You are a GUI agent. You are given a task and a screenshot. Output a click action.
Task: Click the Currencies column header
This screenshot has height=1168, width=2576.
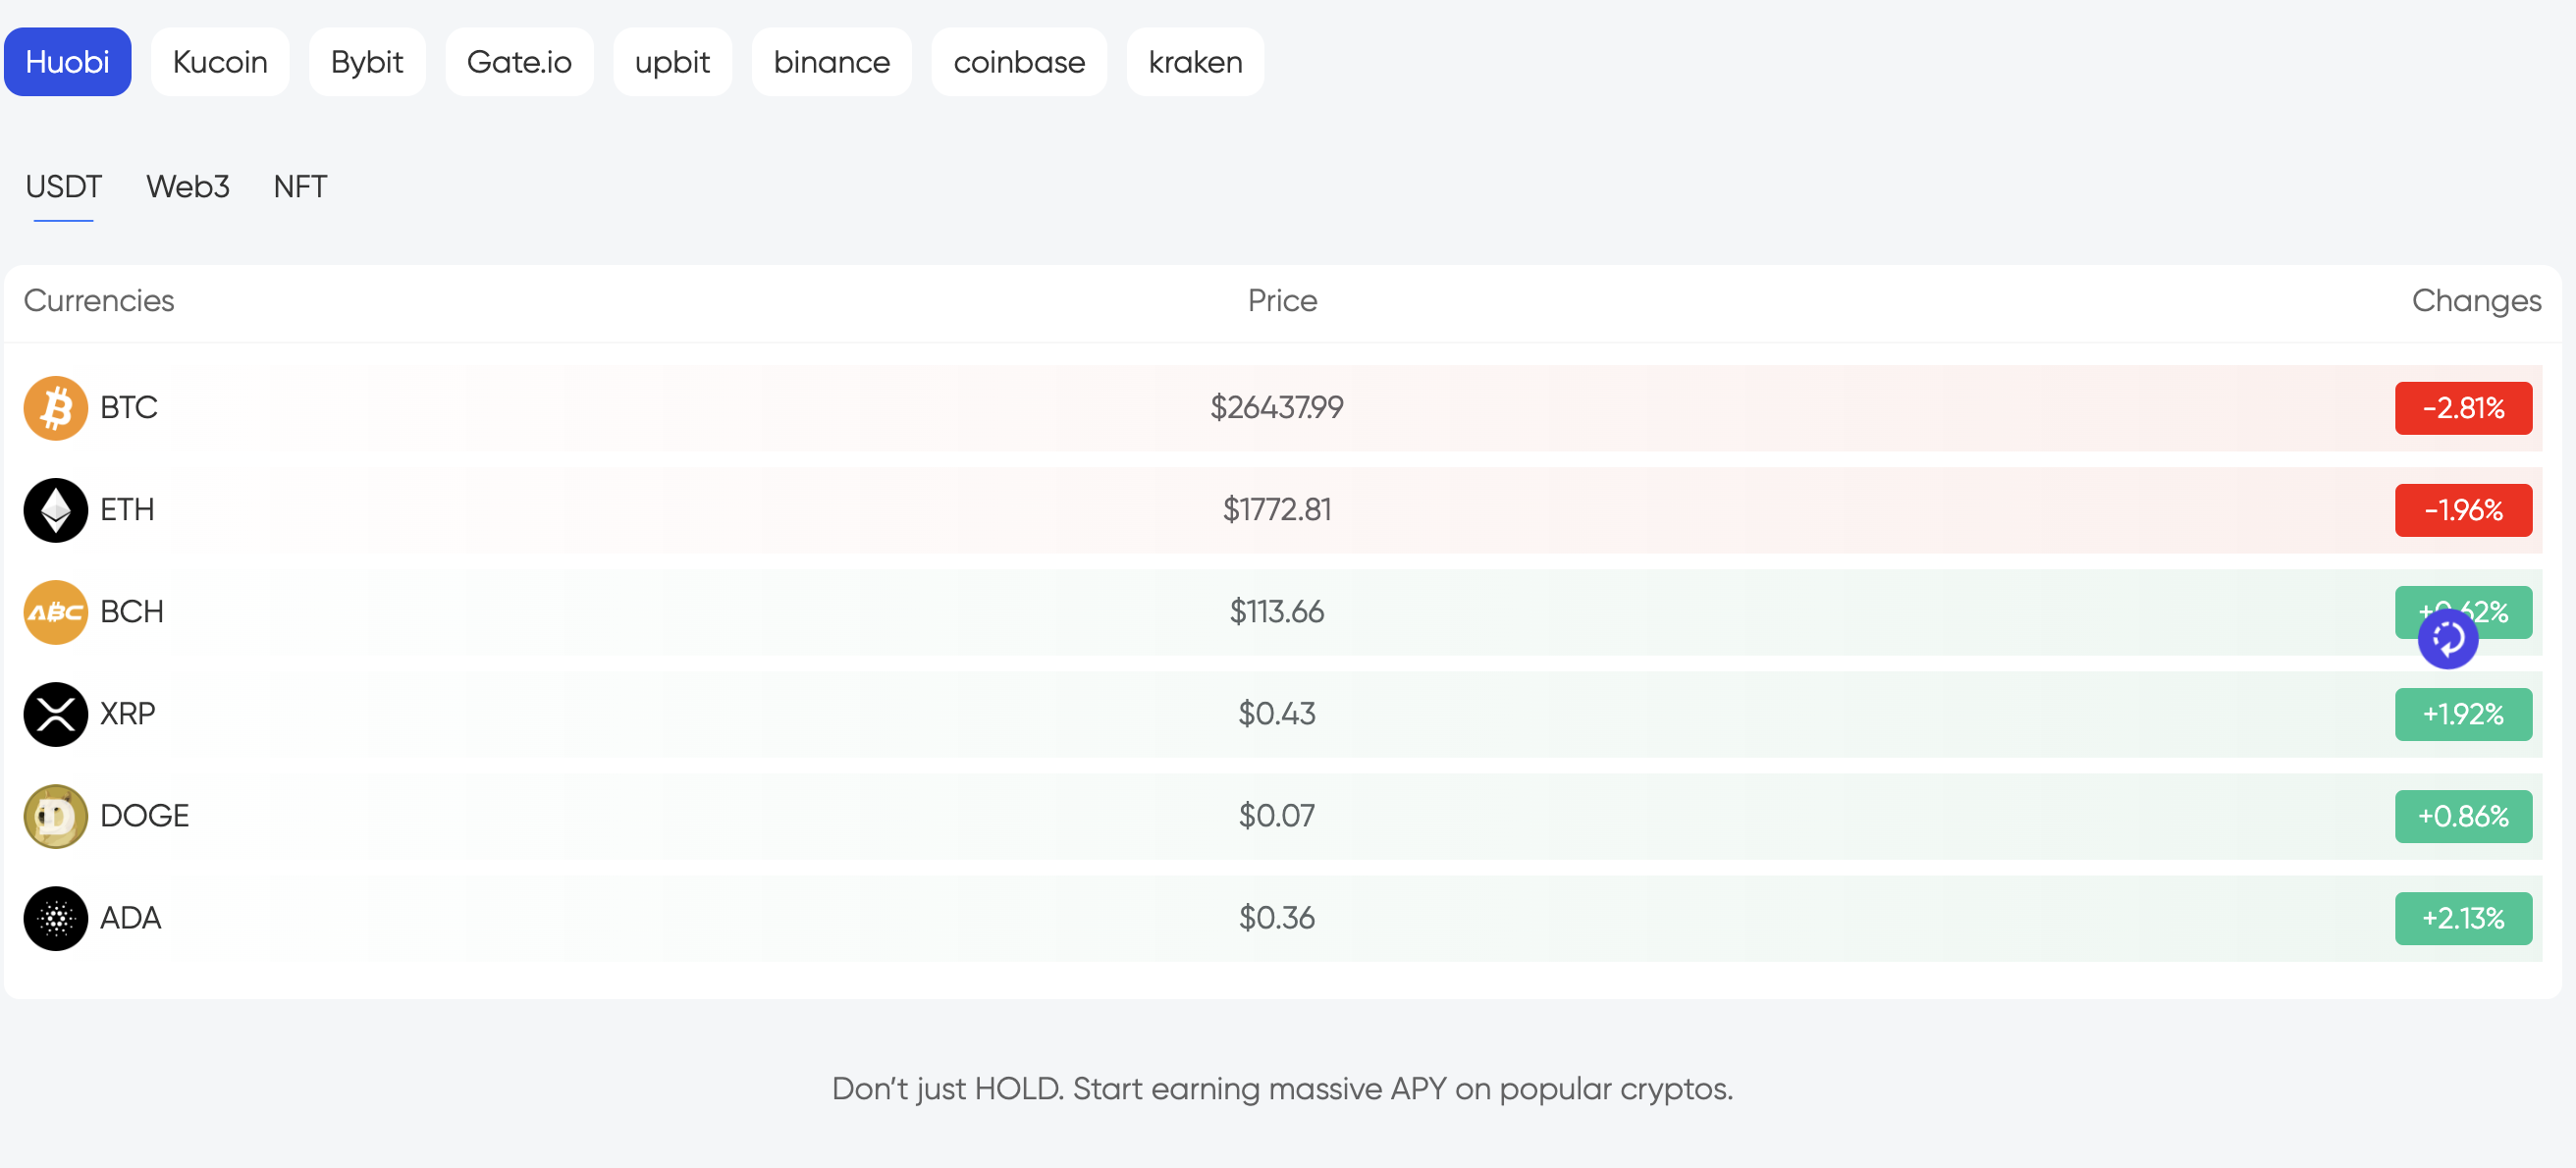99,301
